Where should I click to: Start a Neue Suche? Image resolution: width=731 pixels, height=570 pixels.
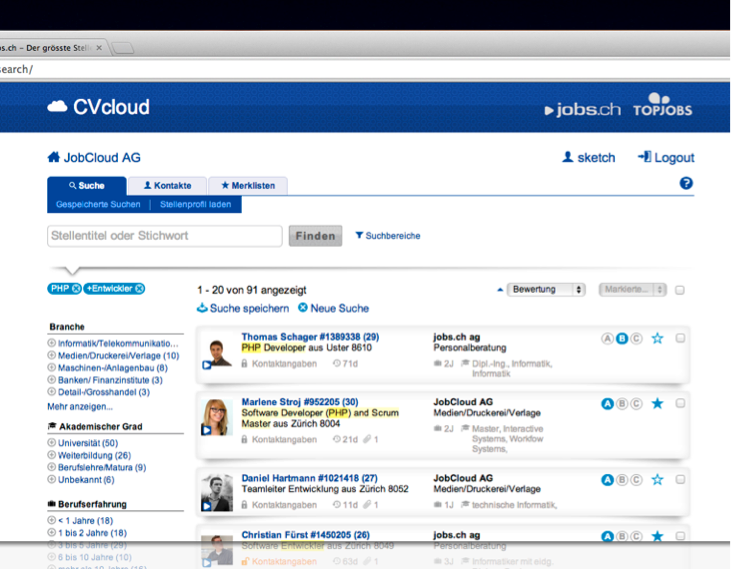[333, 308]
